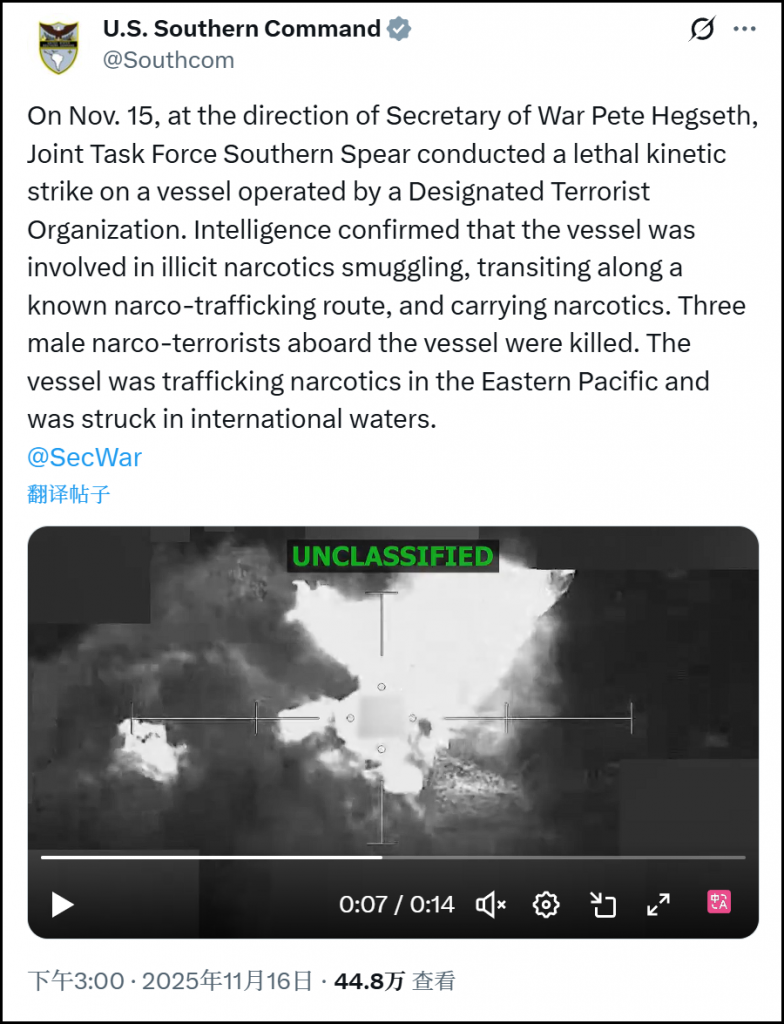Click the pink translate extension icon

(719, 903)
